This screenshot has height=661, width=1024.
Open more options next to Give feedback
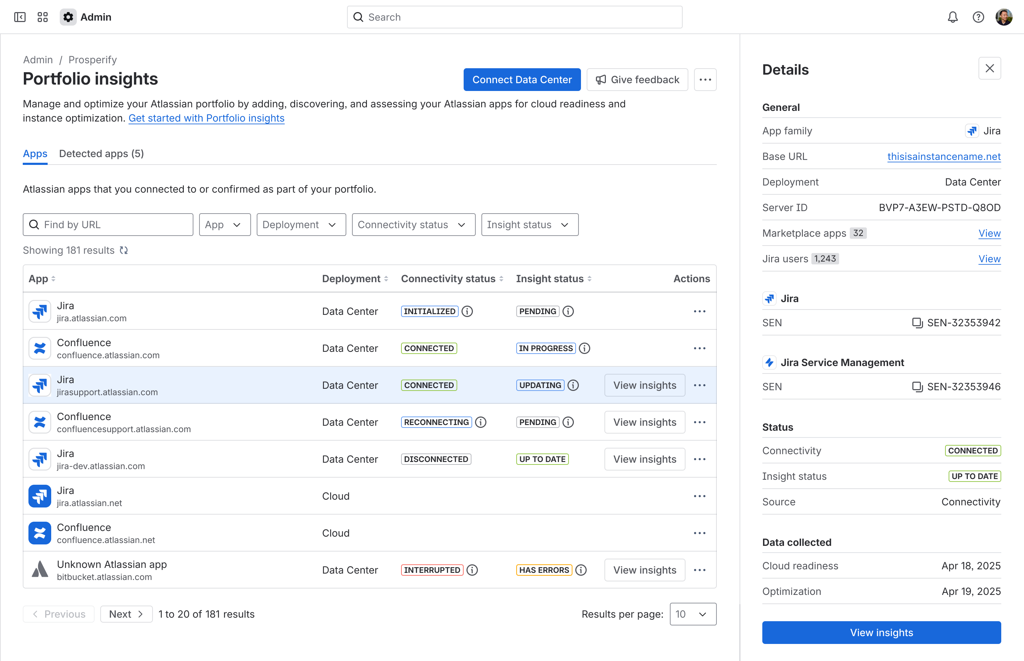point(705,80)
